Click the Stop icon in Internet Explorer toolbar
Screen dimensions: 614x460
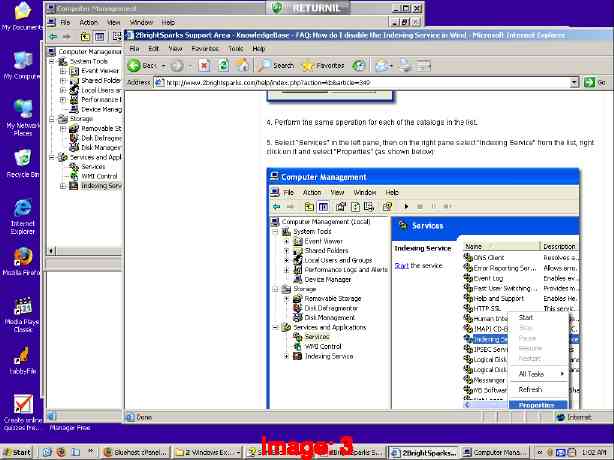click(204, 66)
